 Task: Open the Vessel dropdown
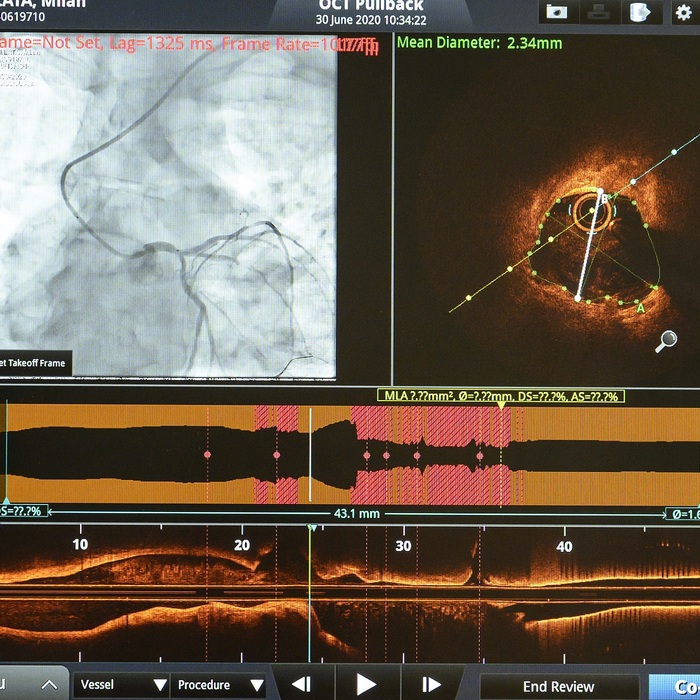click(121, 686)
